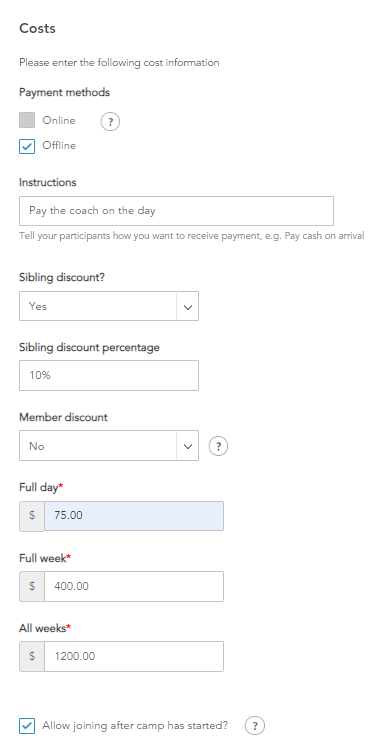The height and width of the screenshot is (750, 383).
Task: Select the Full day price field
Action: coord(134,516)
